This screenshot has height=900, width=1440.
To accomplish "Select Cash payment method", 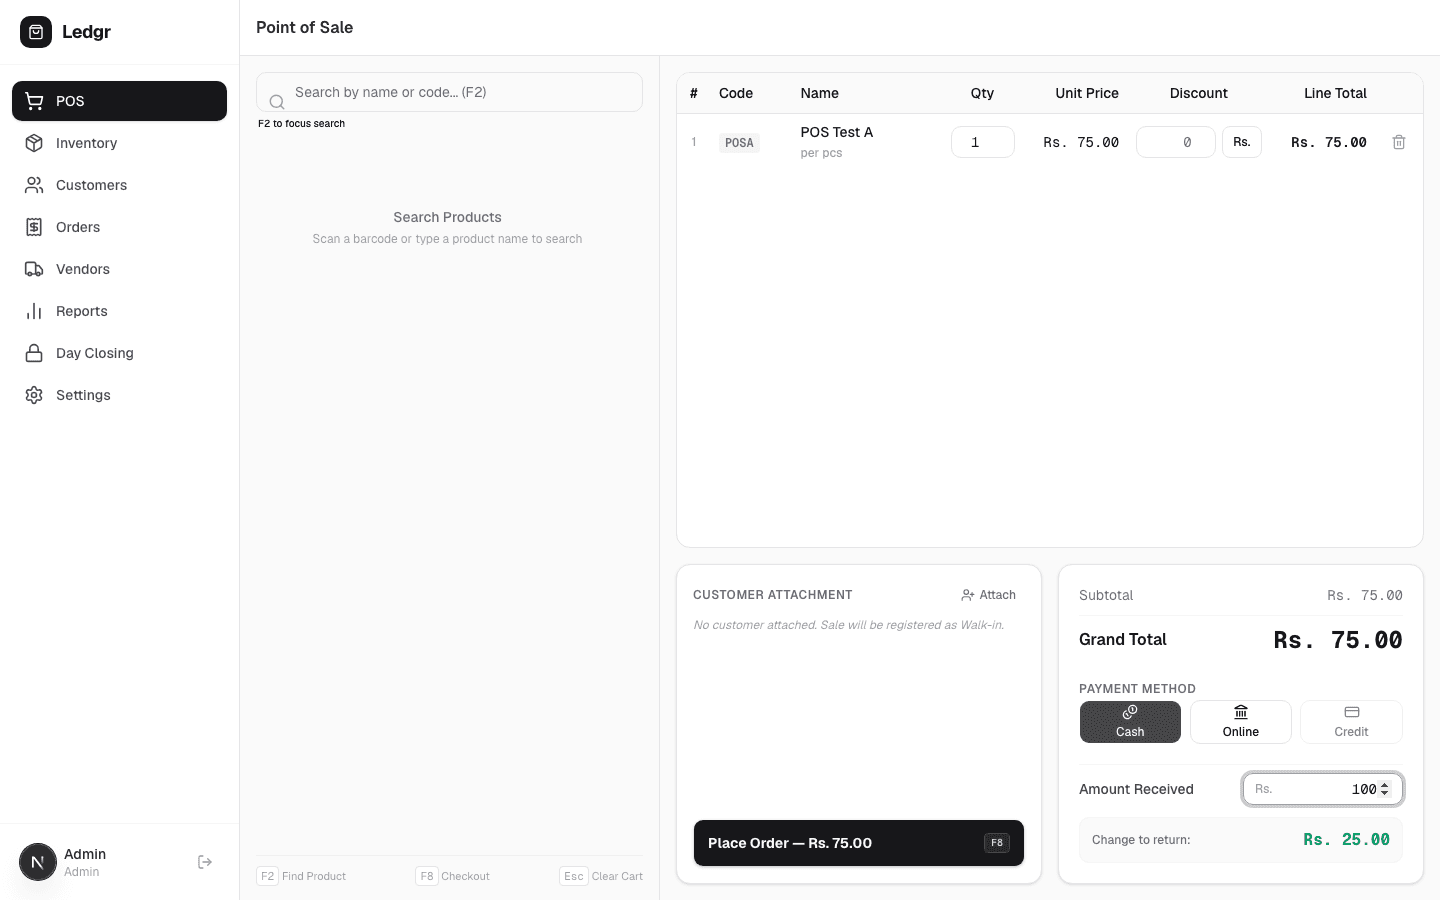I will click(x=1130, y=722).
